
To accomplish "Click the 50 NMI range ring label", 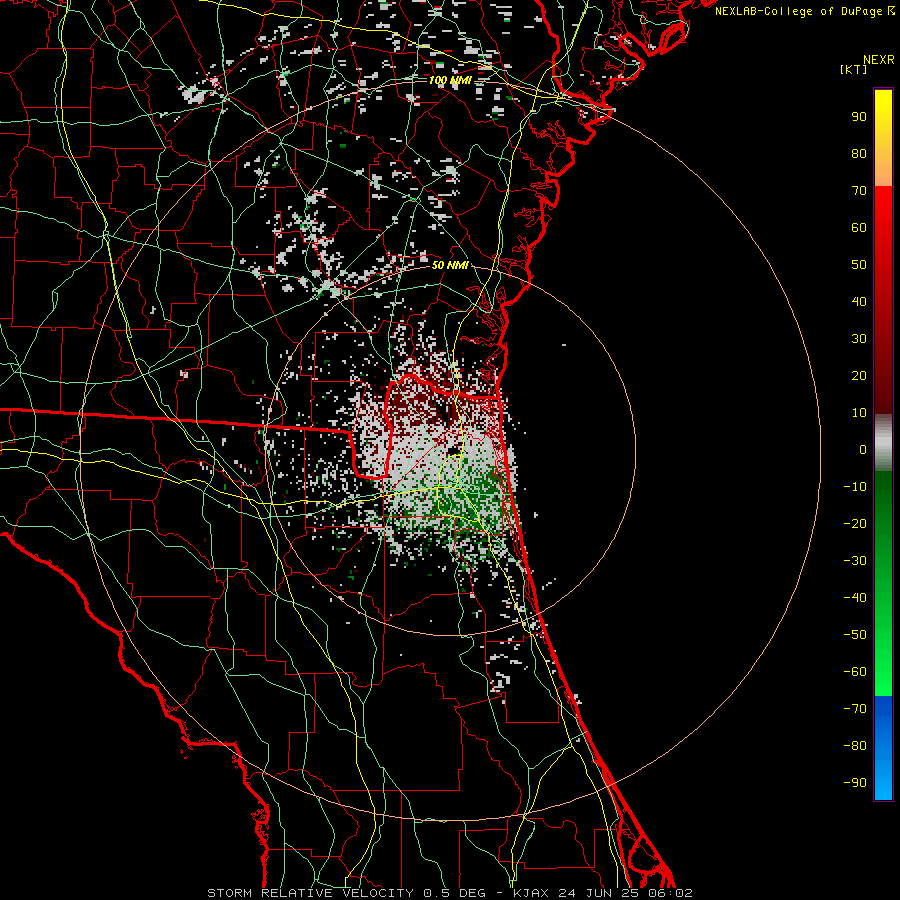I will [x=450, y=265].
